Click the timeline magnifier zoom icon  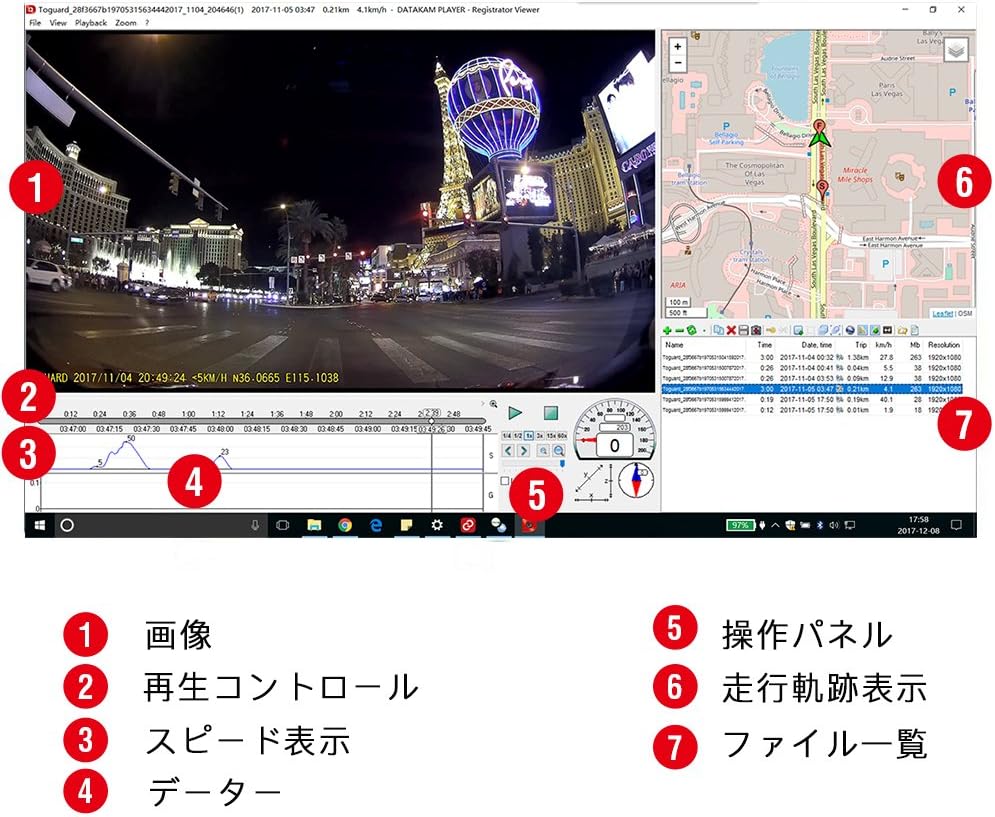493,404
